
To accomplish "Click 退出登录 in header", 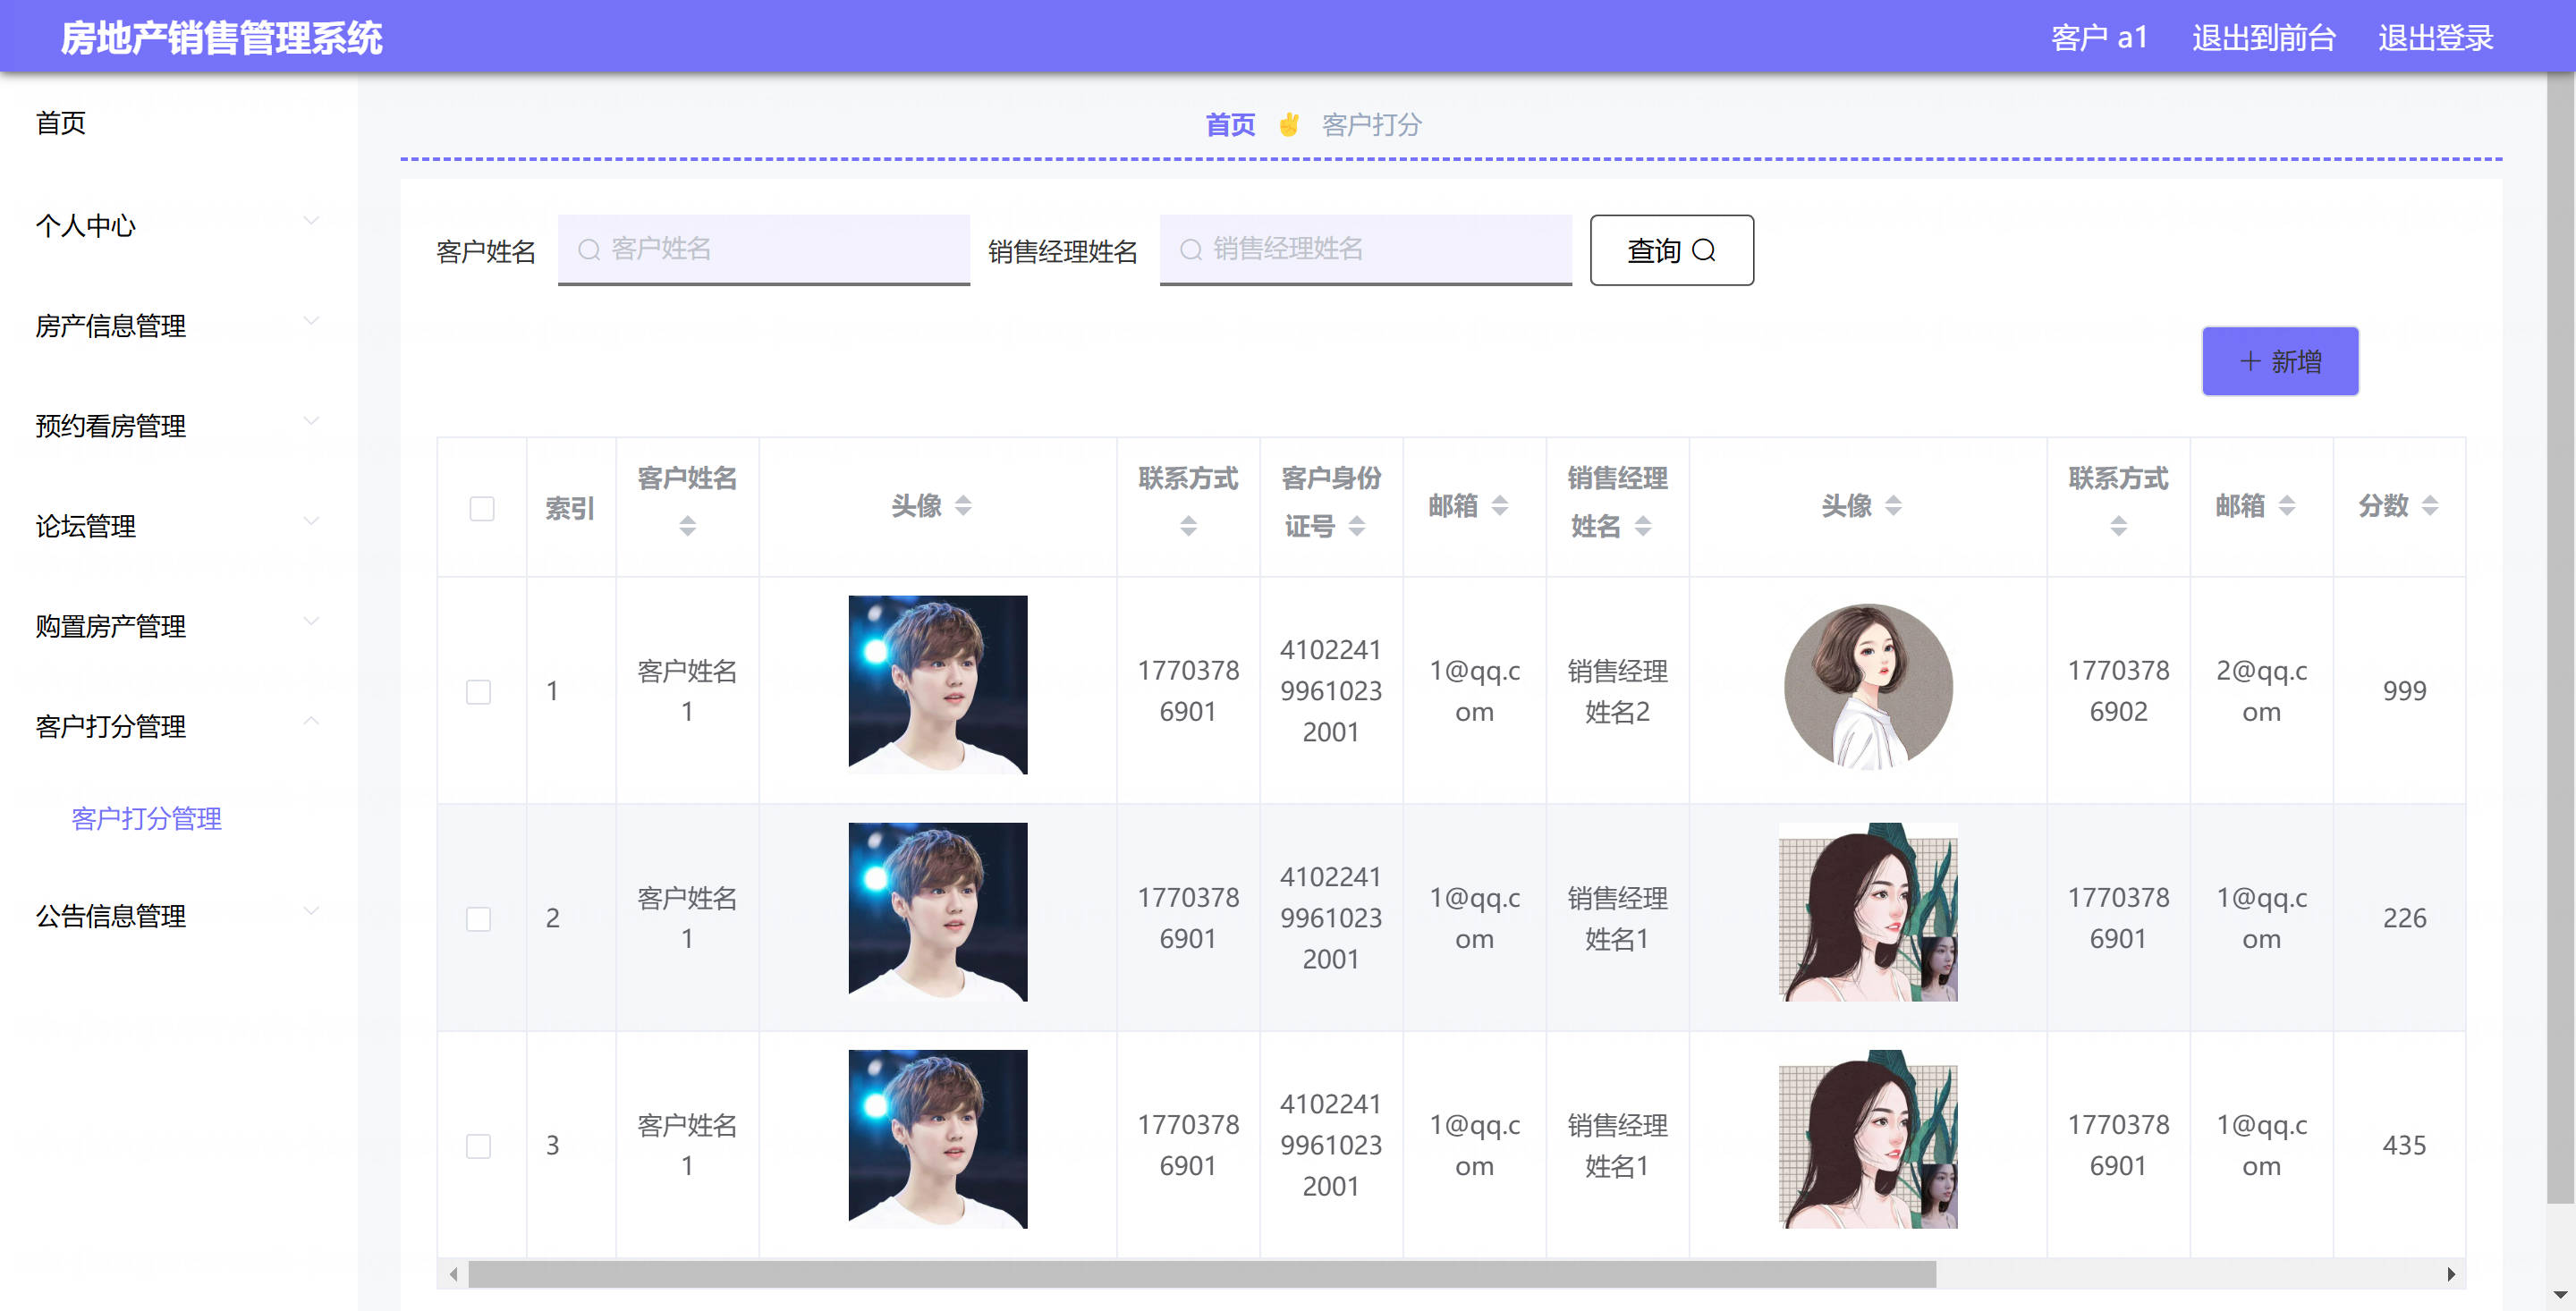I will point(2434,38).
